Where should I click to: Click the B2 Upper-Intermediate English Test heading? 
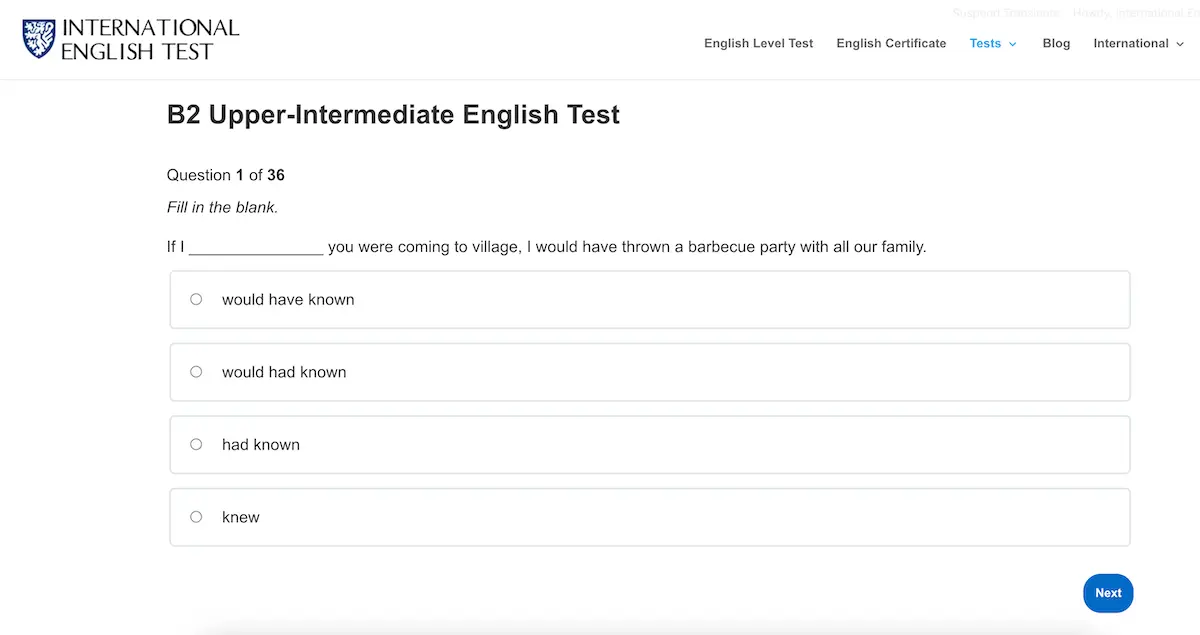pyautogui.click(x=393, y=114)
